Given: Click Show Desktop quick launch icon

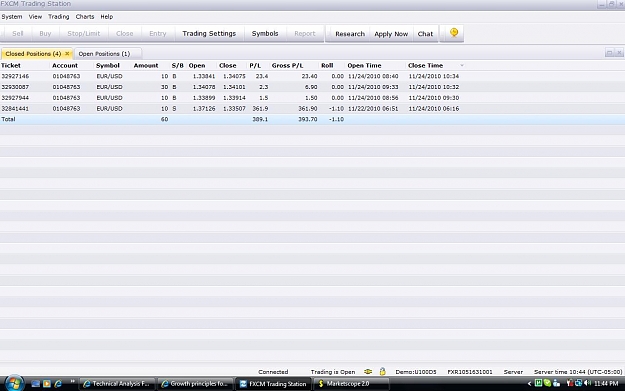Looking at the screenshot, I should point(35,384).
